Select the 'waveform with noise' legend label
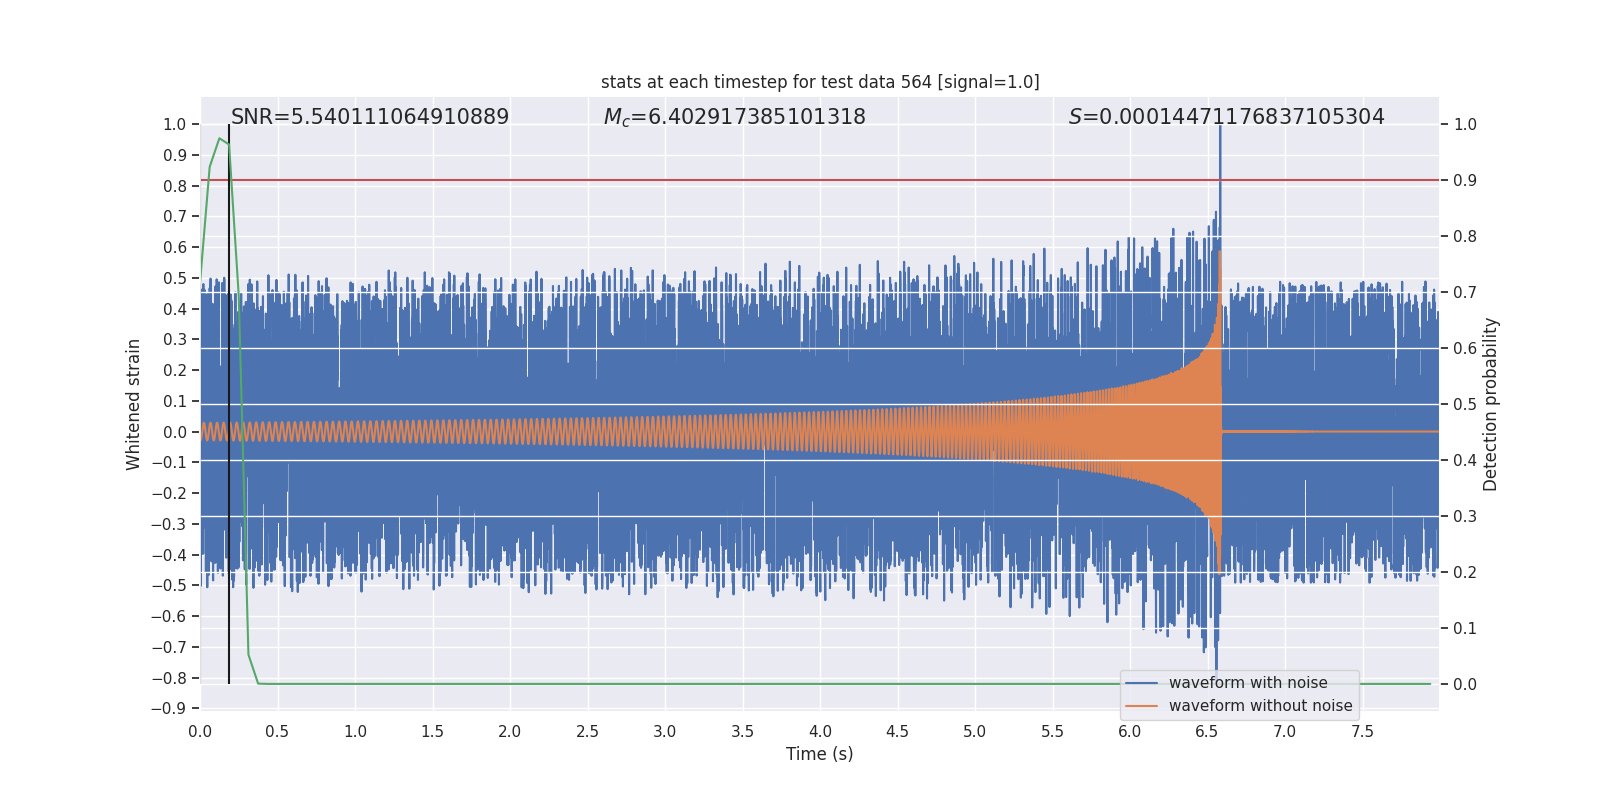Screen dimensions: 1600x800 coord(1248,683)
